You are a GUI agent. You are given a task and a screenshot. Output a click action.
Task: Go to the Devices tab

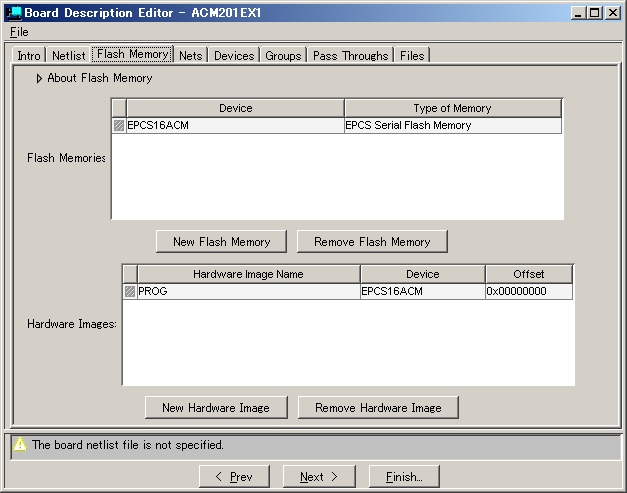tap(233, 56)
